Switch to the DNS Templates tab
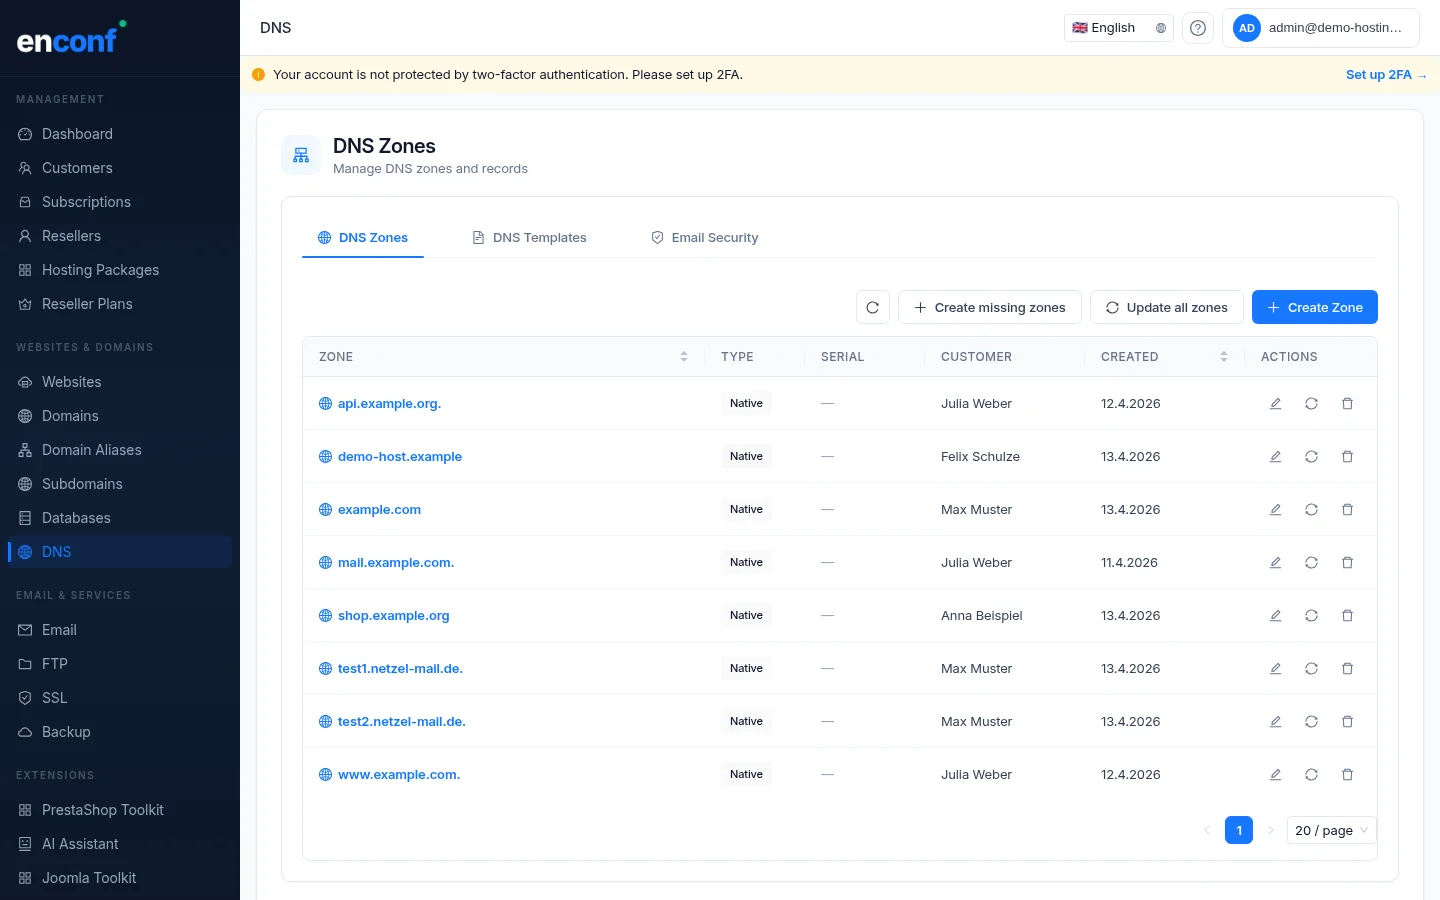 pos(539,237)
